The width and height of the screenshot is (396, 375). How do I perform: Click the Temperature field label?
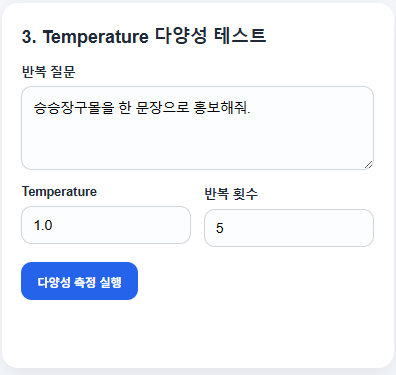[59, 192]
